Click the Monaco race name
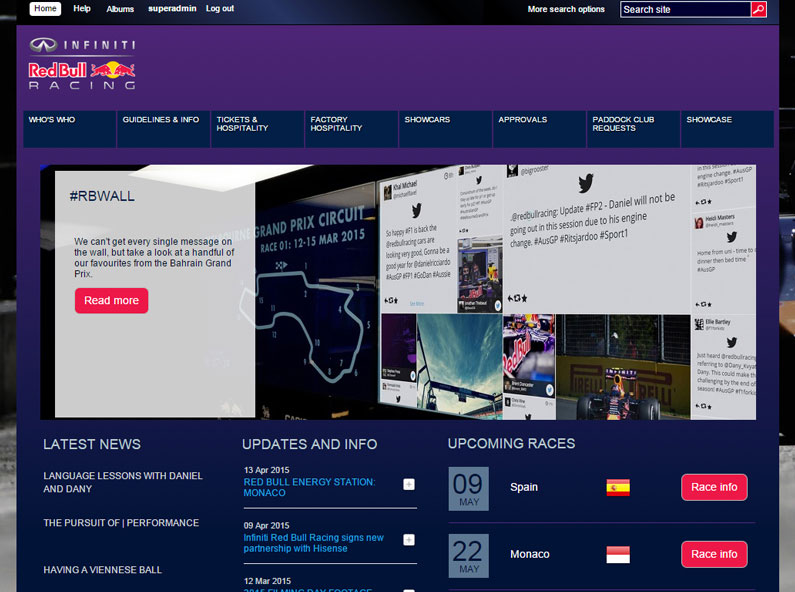Viewport: 795px width, 592px height. pos(530,554)
